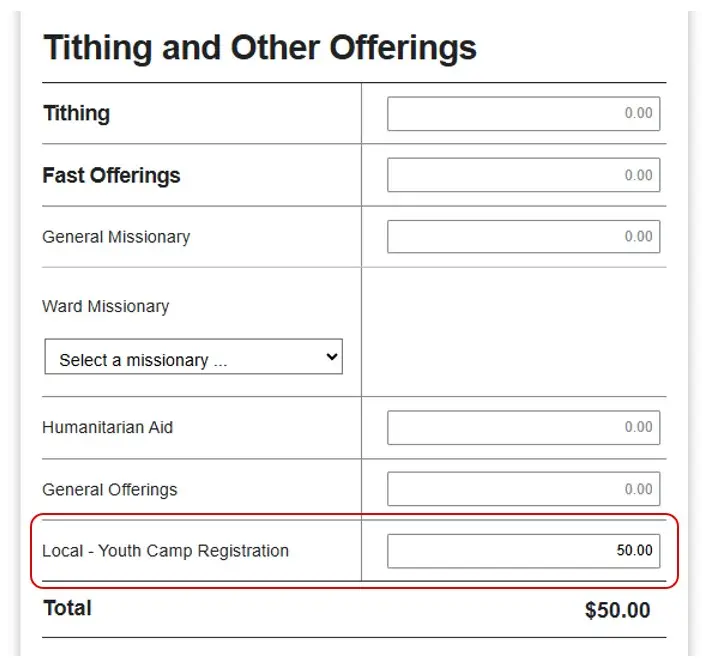Click the Ward Missionary label
The image size is (702, 664).
(x=106, y=306)
